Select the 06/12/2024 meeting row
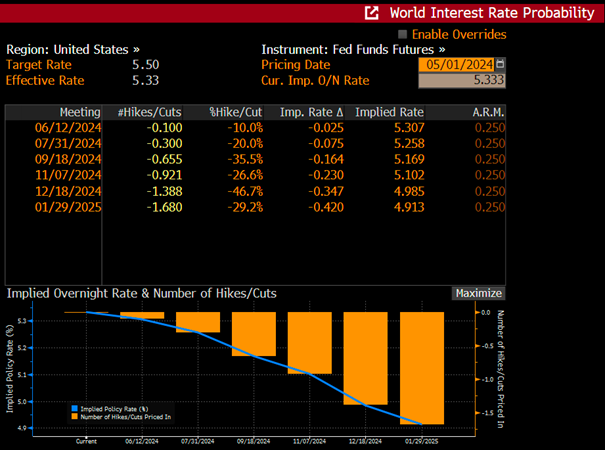The image size is (605, 450). pos(255,128)
